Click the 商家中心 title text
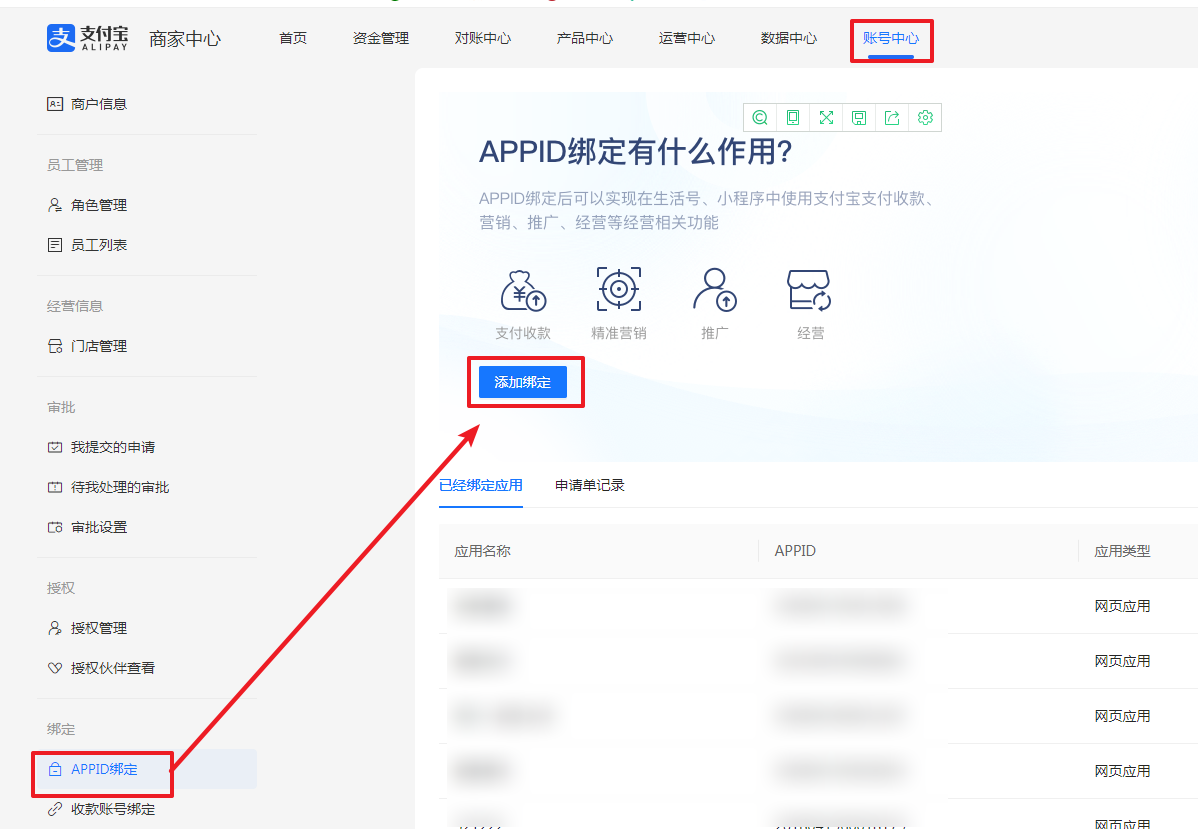 click(185, 38)
